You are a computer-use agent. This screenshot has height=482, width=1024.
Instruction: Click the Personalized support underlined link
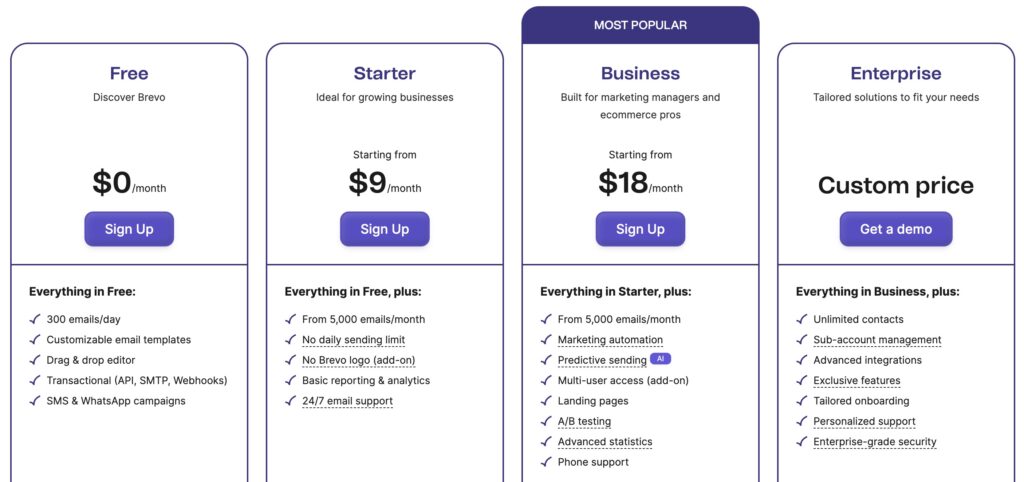pos(864,422)
